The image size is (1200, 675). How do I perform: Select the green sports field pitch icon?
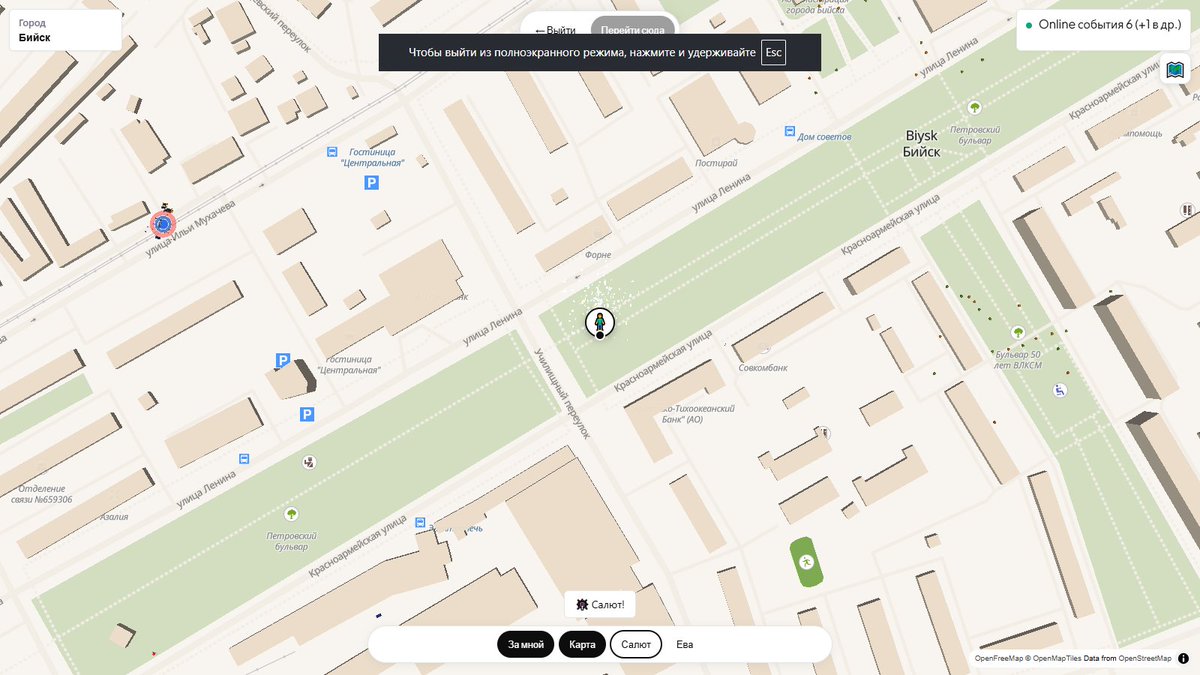point(805,562)
